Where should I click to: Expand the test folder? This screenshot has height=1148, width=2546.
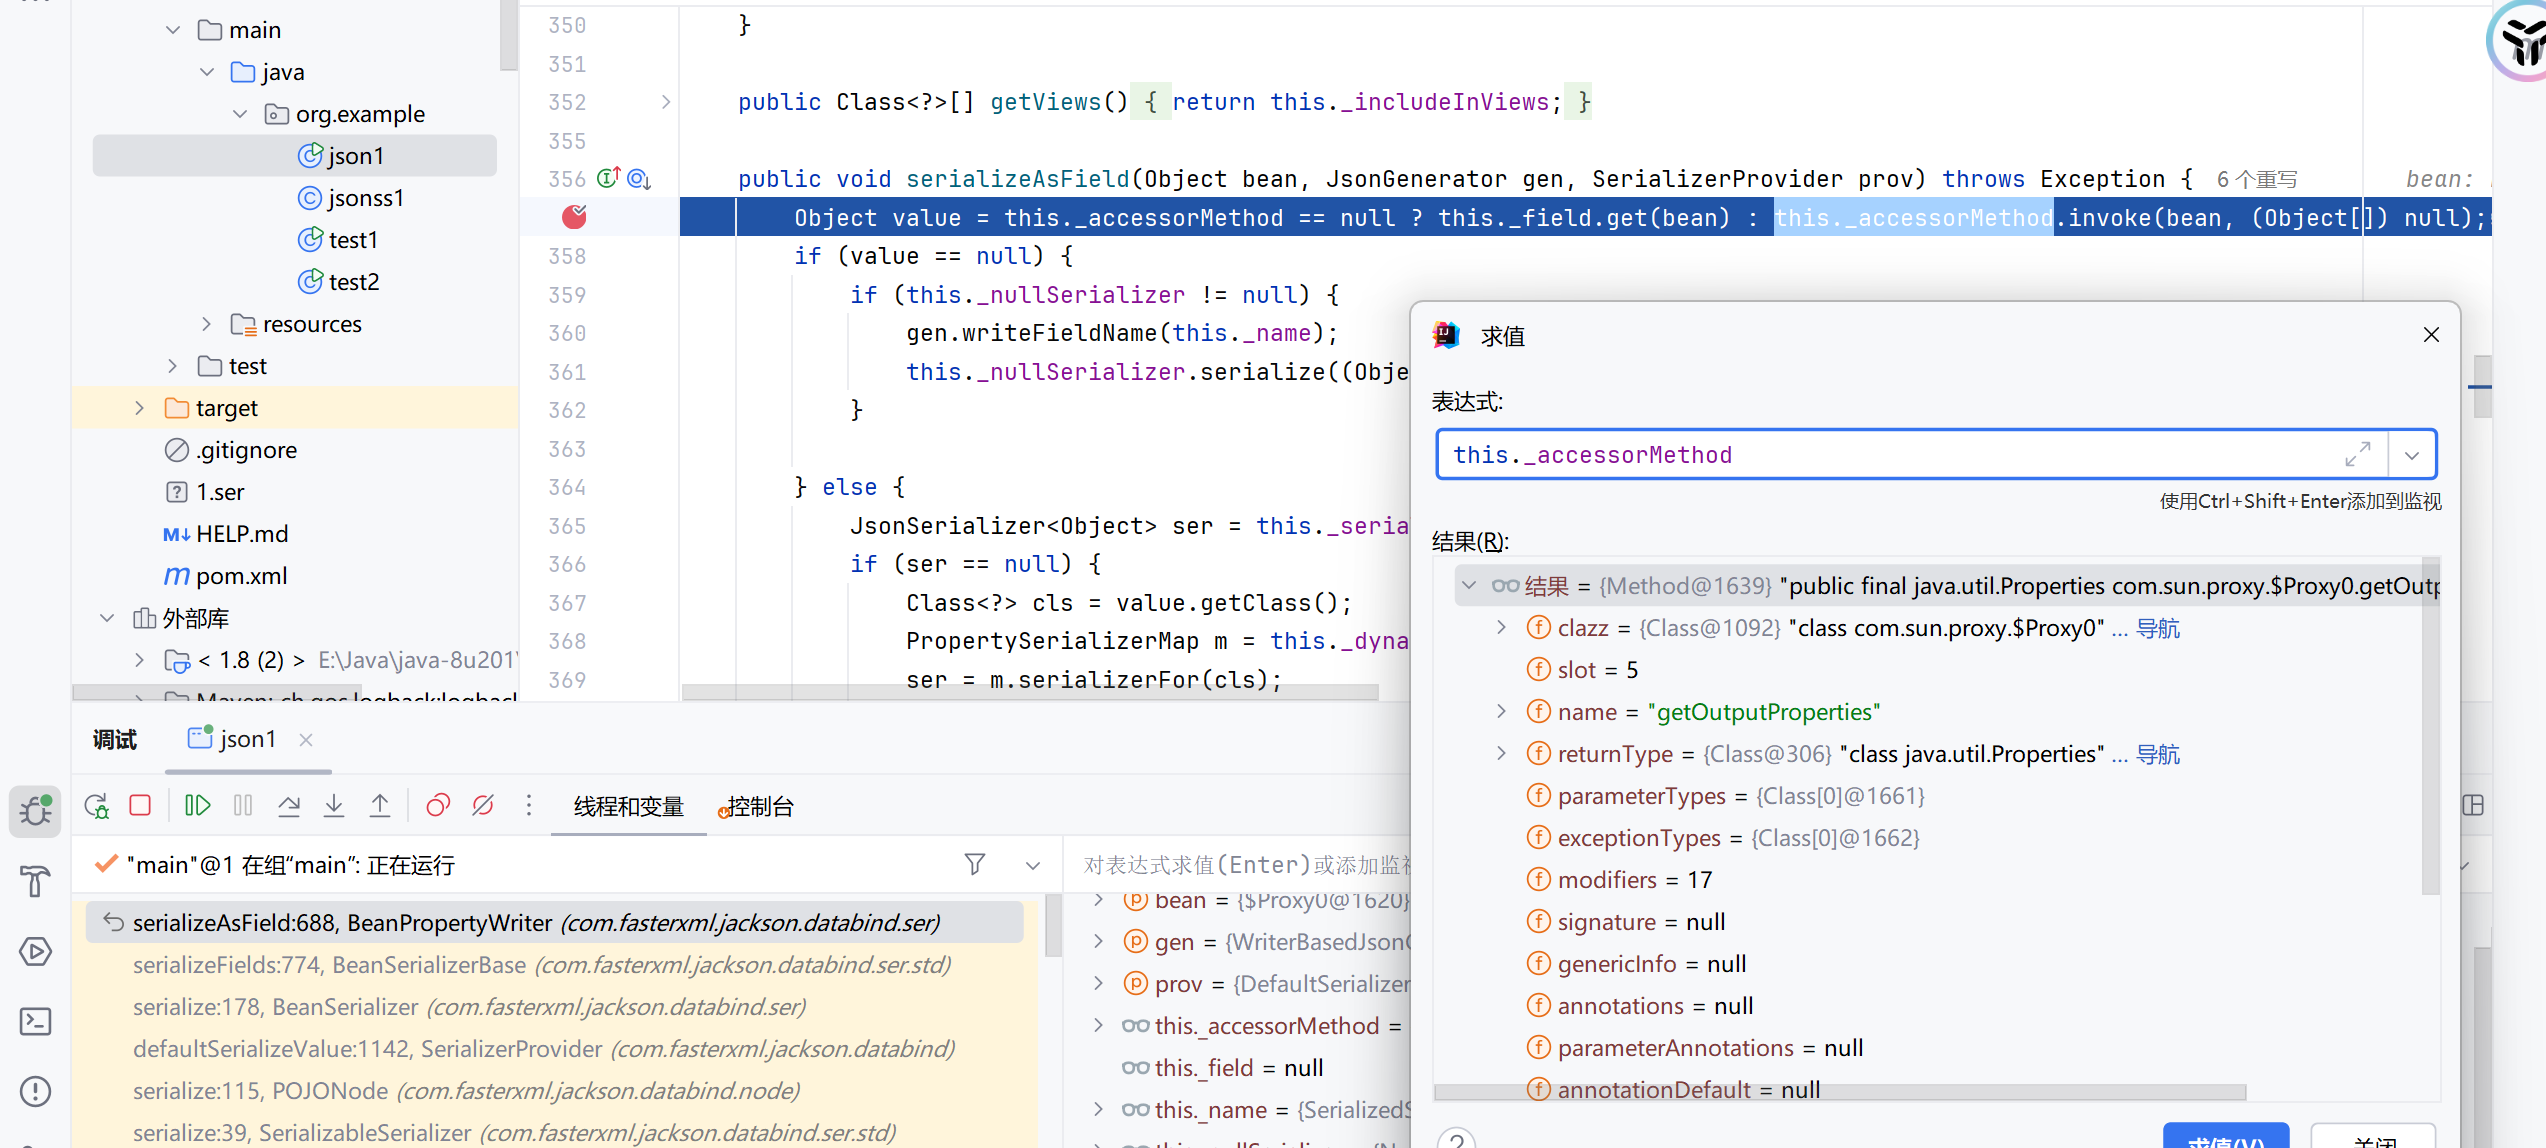coord(173,366)
